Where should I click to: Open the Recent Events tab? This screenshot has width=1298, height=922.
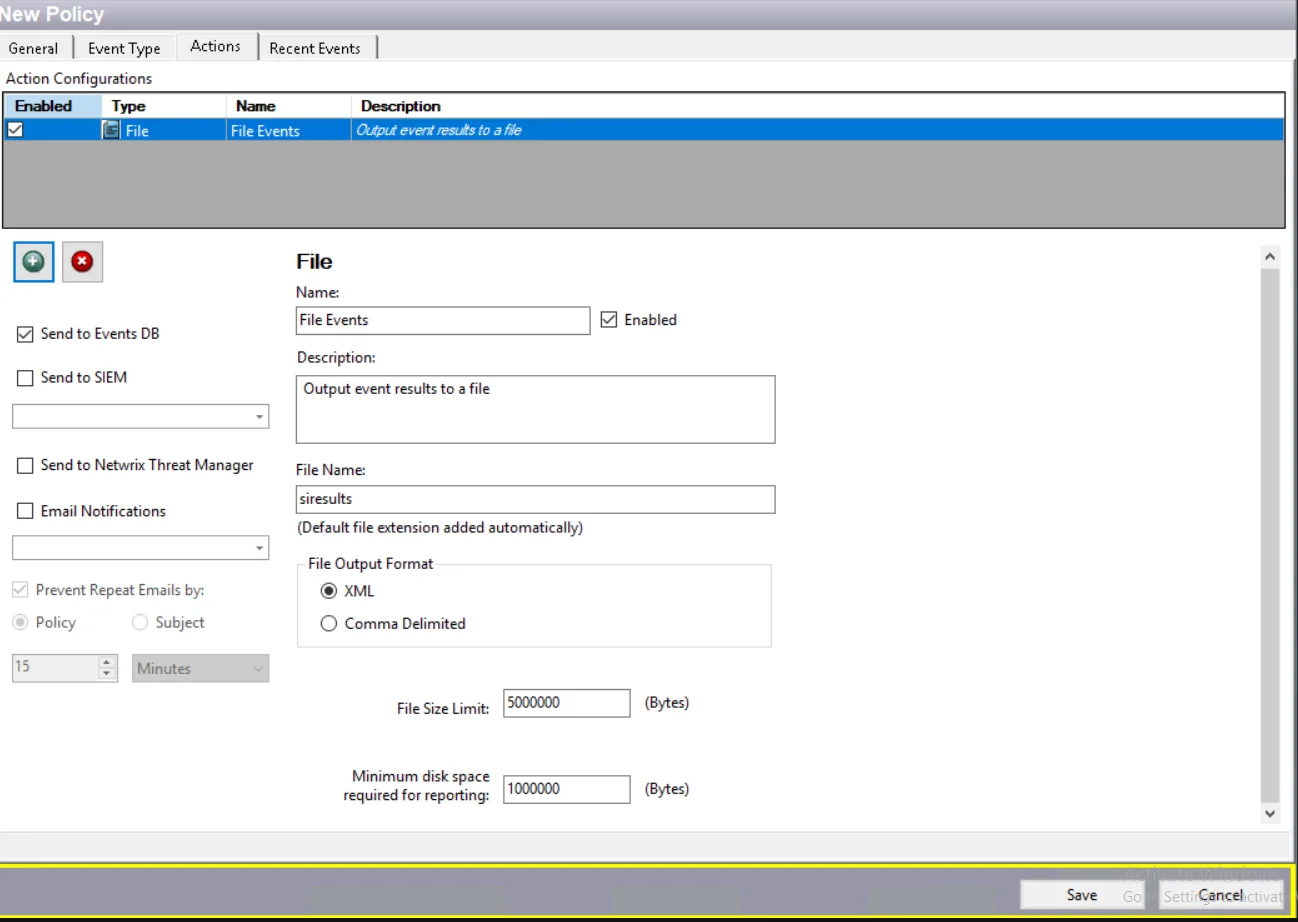tap(315, 48)
